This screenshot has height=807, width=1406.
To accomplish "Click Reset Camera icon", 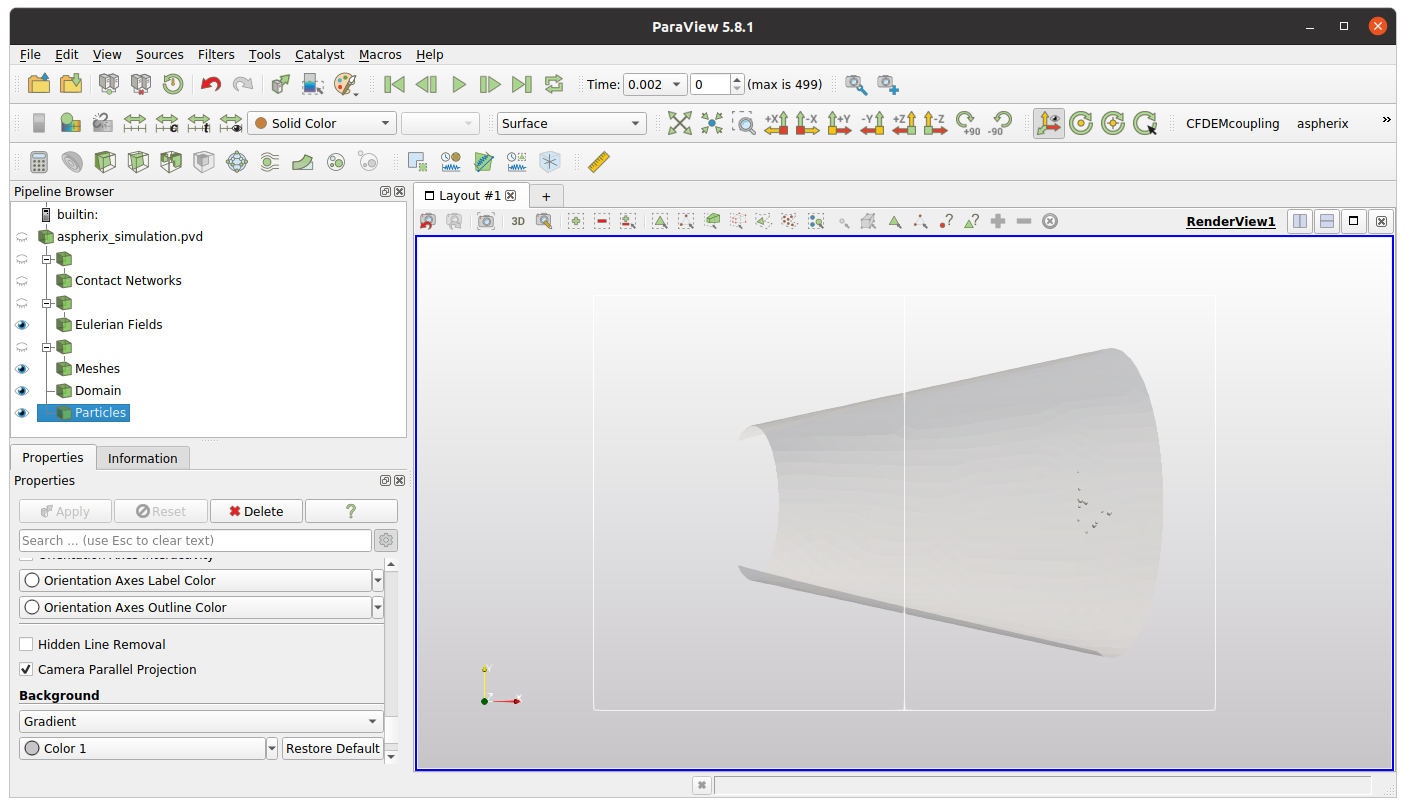I will pos(680,123).
